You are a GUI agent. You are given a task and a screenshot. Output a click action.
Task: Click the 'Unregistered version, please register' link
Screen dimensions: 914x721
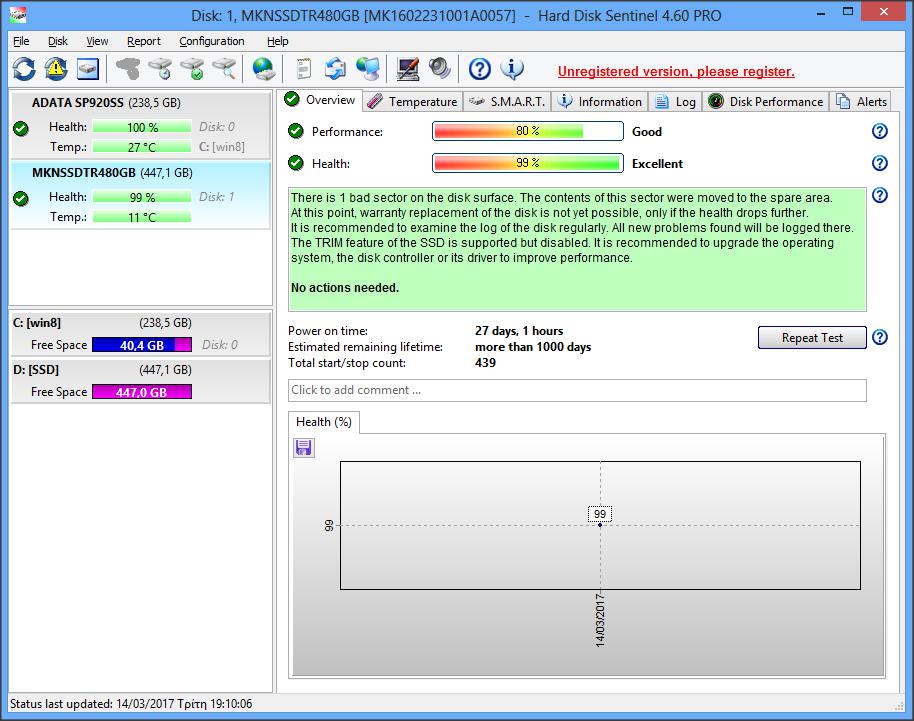(676, 71)
